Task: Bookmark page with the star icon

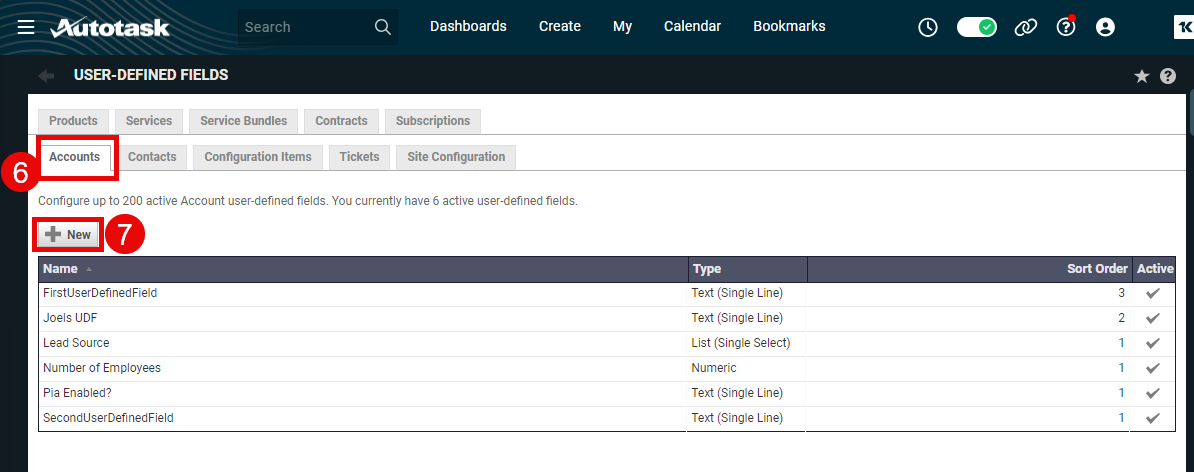Action: coord(1141,76)
